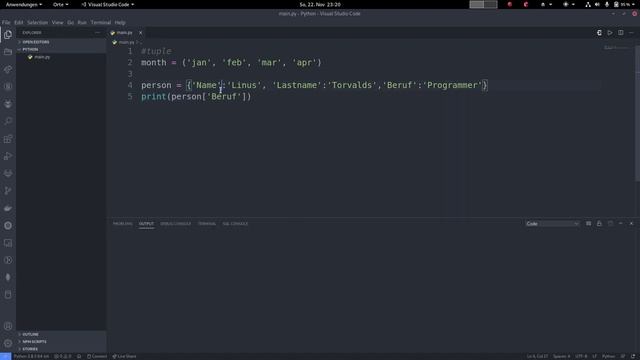Open the Extensions view
The image size is (640, 360).
pyautogui.click(x=8, y=139)
